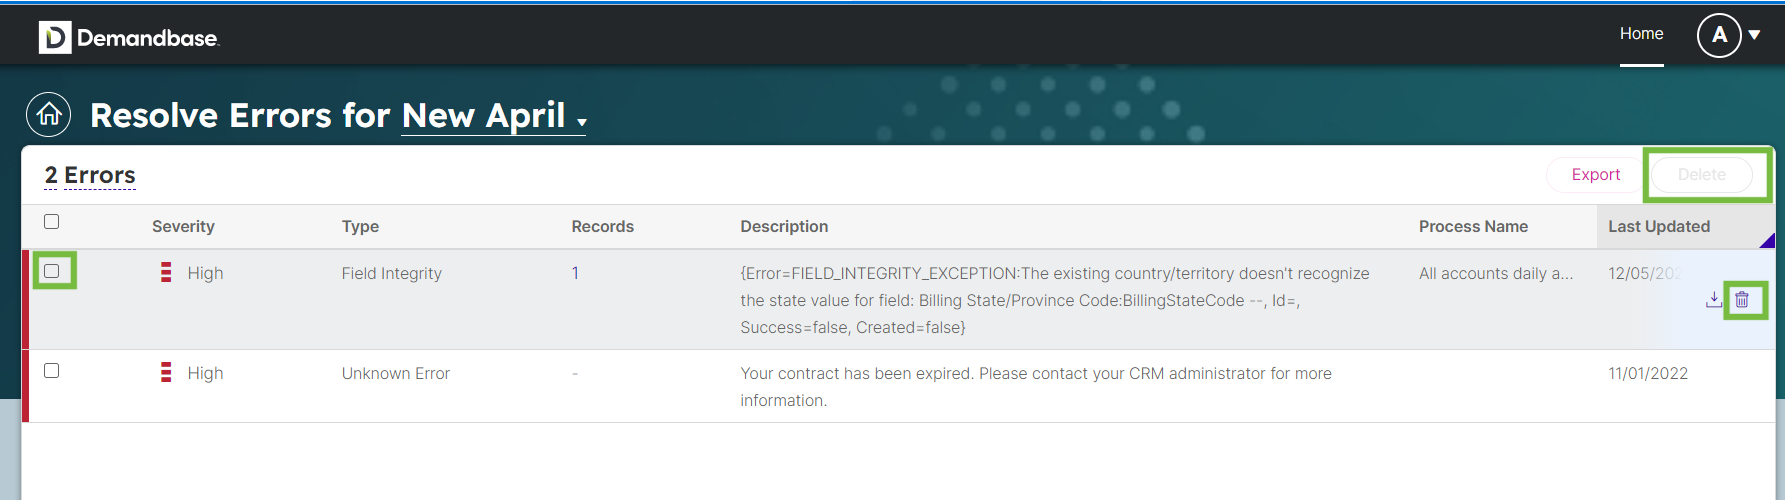Screen dimensions: 1785x500
Task: Click the 2 Errors count label
Action: (x=90, y=176)
